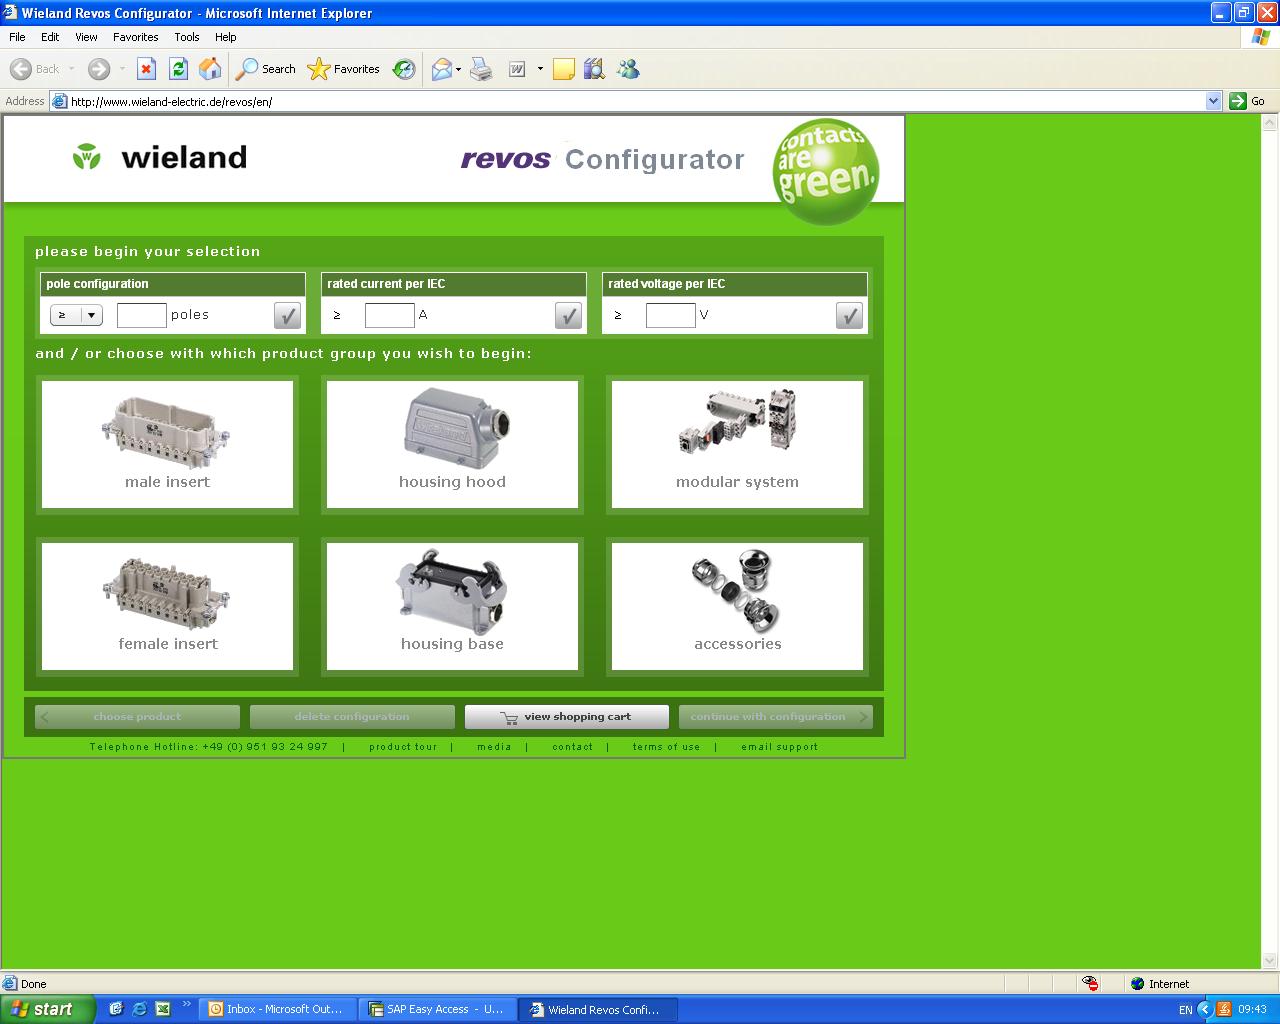
Task: Open the product tour link
Action: pos(403,747)
